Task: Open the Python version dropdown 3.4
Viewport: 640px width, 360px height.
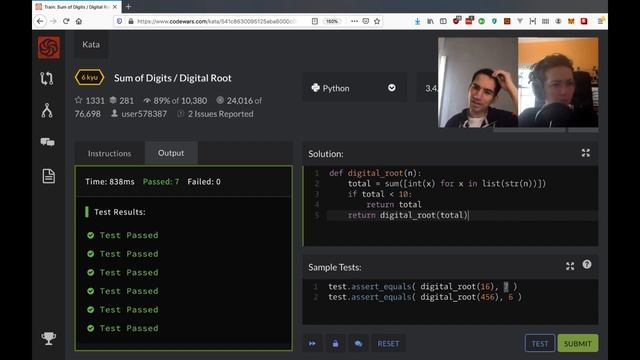Action: point(427,88)
